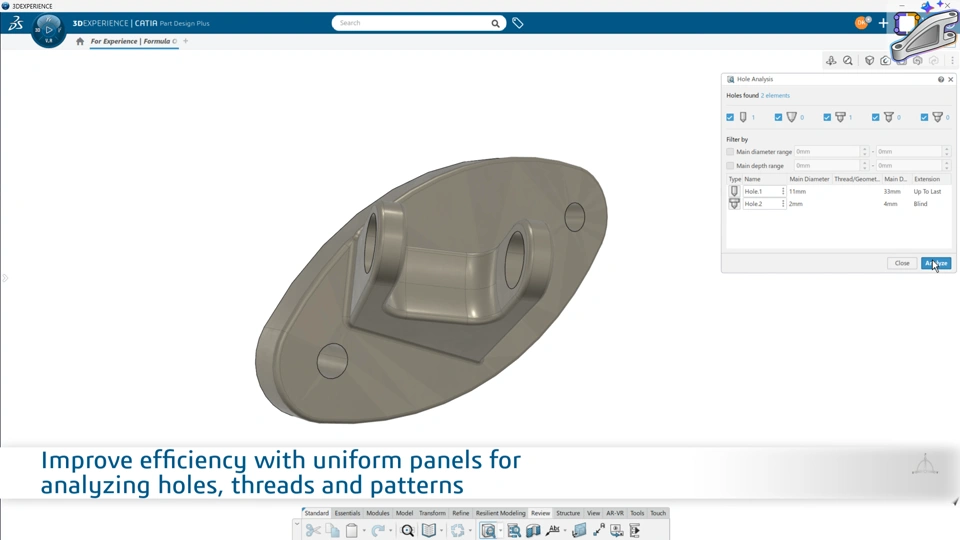Enable Main diameter range filter checkbox
Viewport: 960px width, 540px height.
[x=730, y=152]
